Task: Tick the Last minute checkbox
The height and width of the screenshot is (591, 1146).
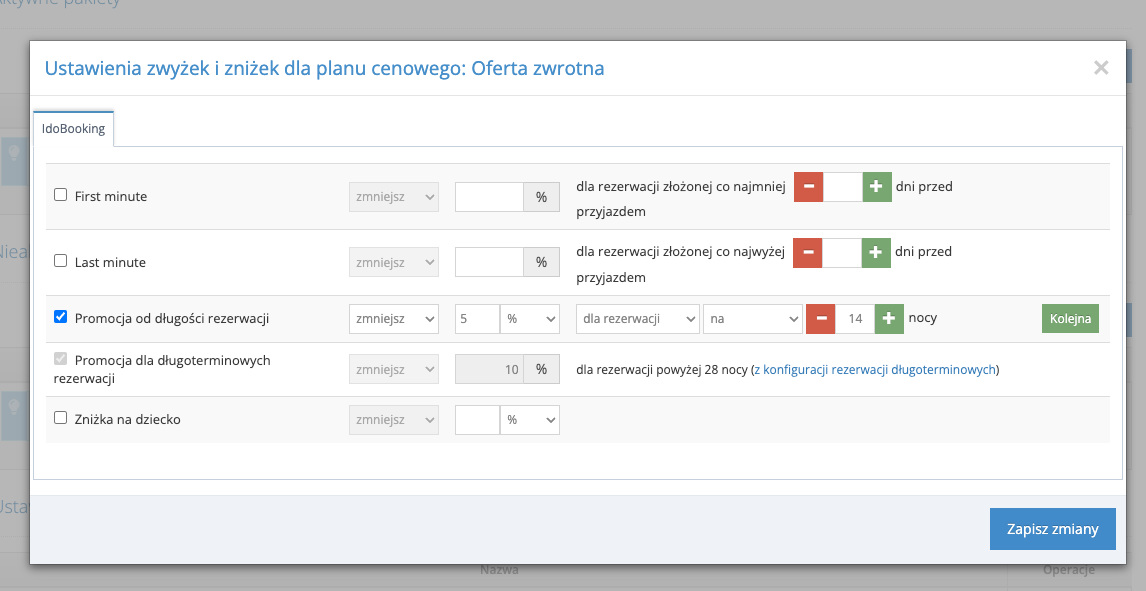Action: click(61, 261)
